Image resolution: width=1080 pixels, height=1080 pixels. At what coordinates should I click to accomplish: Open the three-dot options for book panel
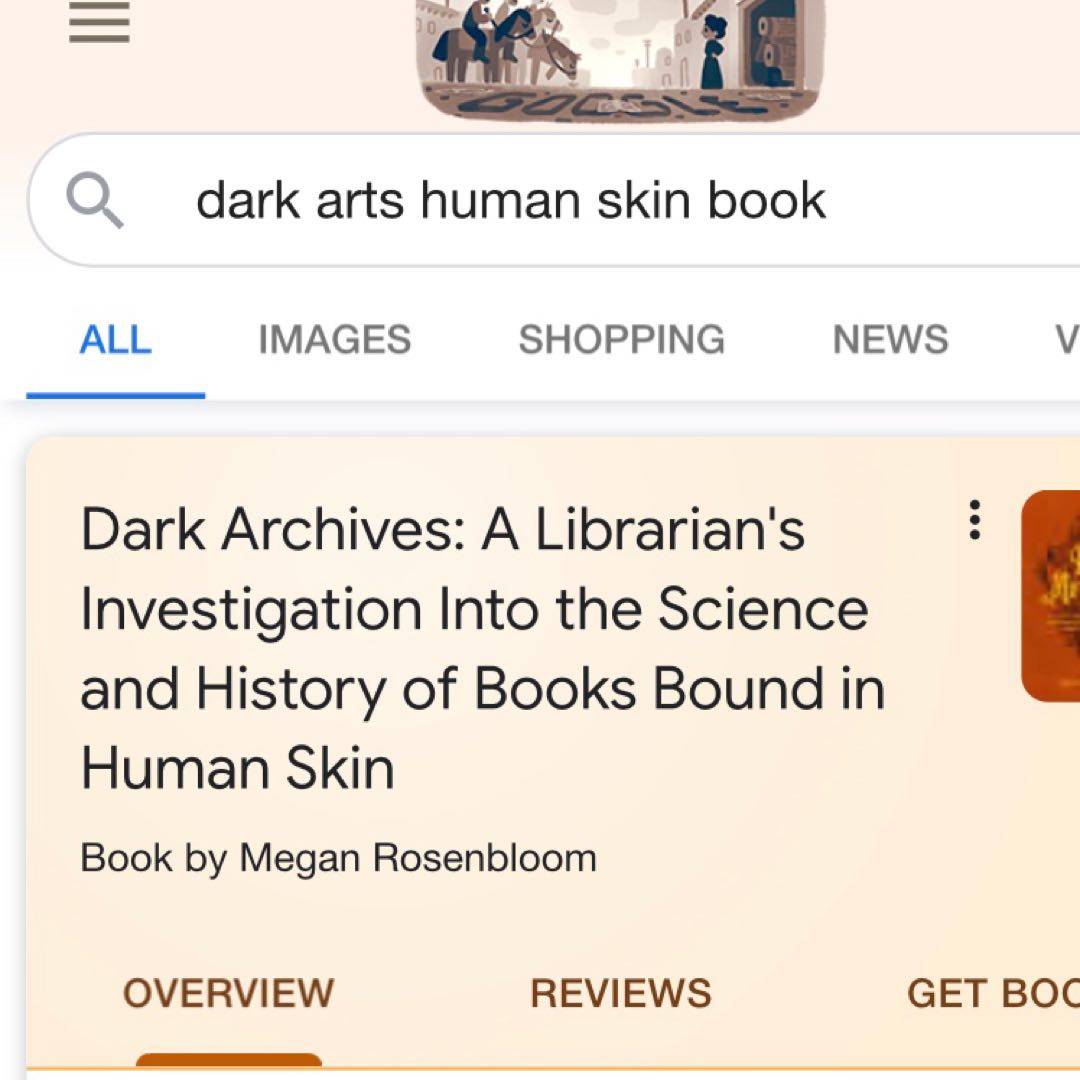point(975,520)
